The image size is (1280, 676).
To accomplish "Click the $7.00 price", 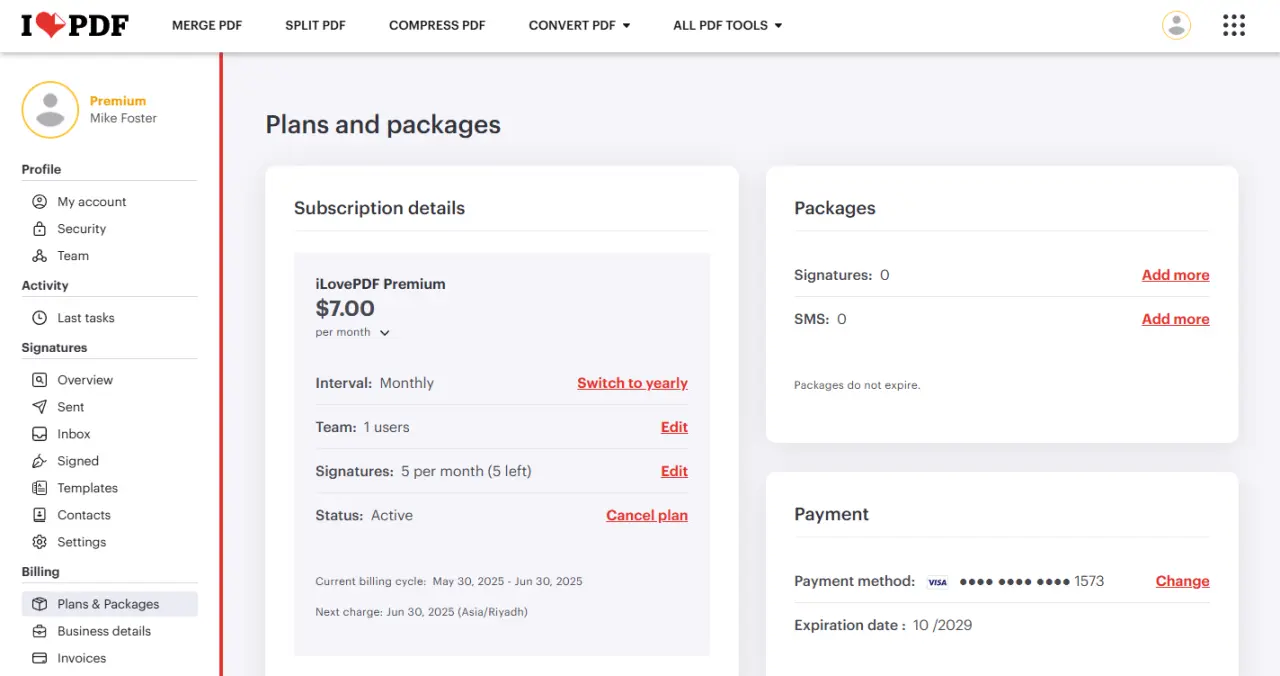I will pyautogui.click(x=345, y=308).
